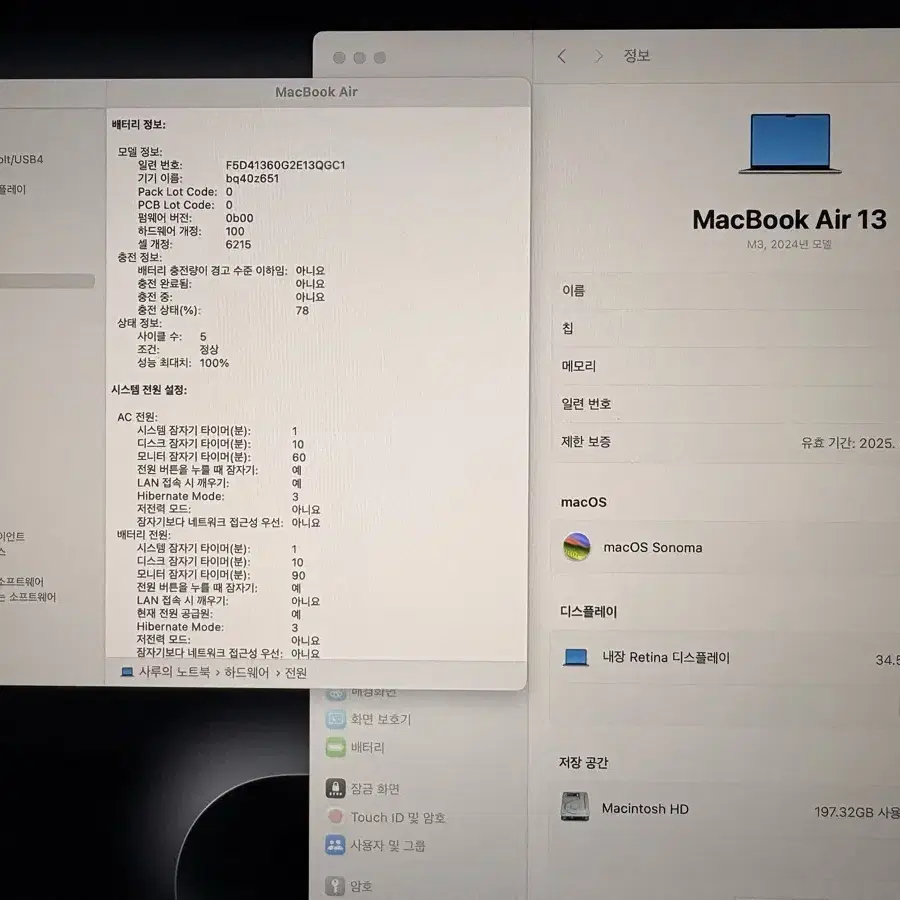The height and width of the screenshot is (900, 900).
Task: Click the 배터리 전원 section label
Action: tap(143, 535)
